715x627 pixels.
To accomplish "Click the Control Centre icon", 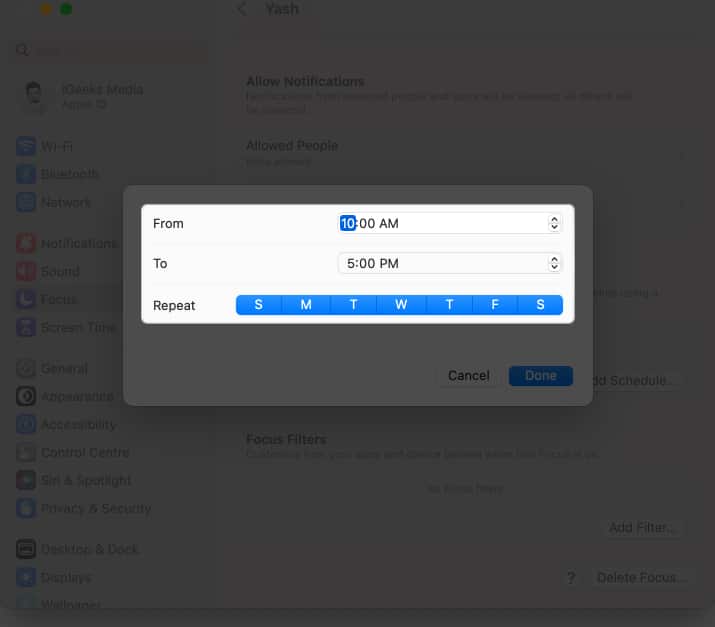I will [x=26, y=452].
